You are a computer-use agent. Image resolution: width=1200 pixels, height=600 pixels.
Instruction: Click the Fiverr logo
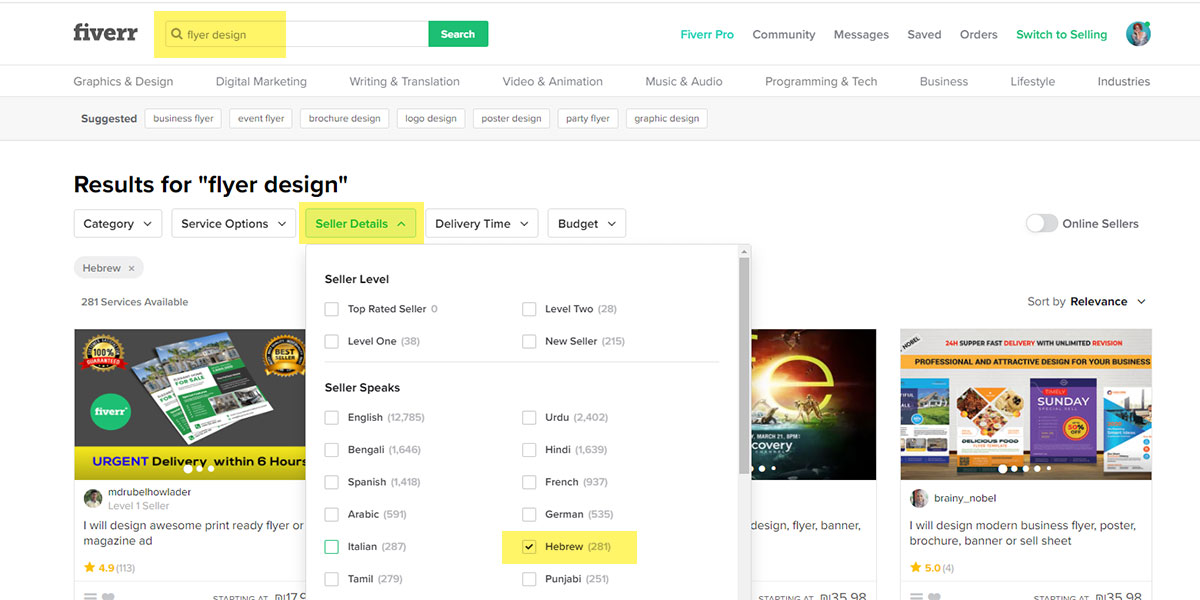[105, 33]
